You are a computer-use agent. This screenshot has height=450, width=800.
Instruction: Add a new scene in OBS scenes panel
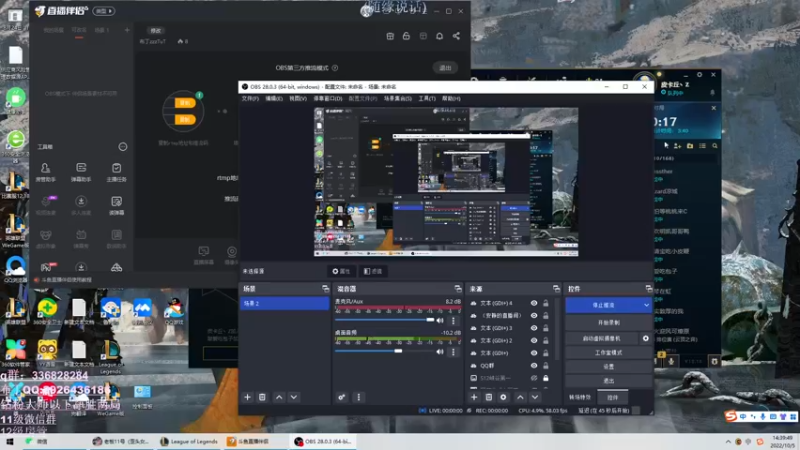247,397
